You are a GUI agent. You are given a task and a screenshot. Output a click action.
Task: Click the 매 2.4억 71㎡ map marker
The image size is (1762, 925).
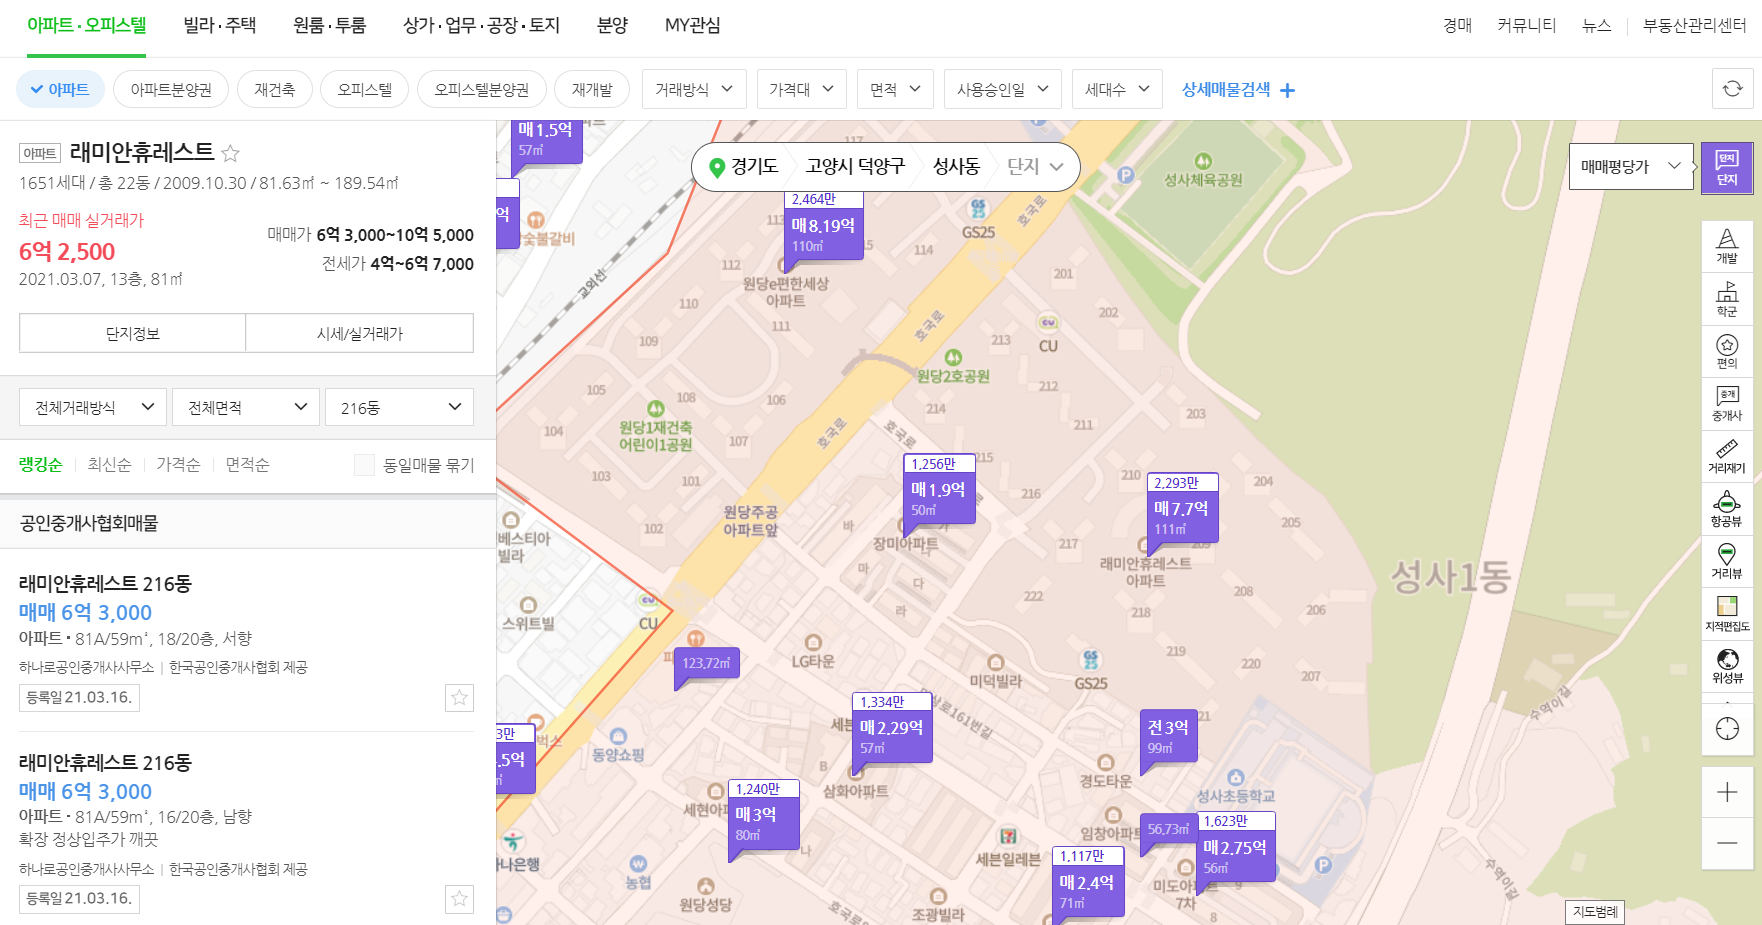1087,882
